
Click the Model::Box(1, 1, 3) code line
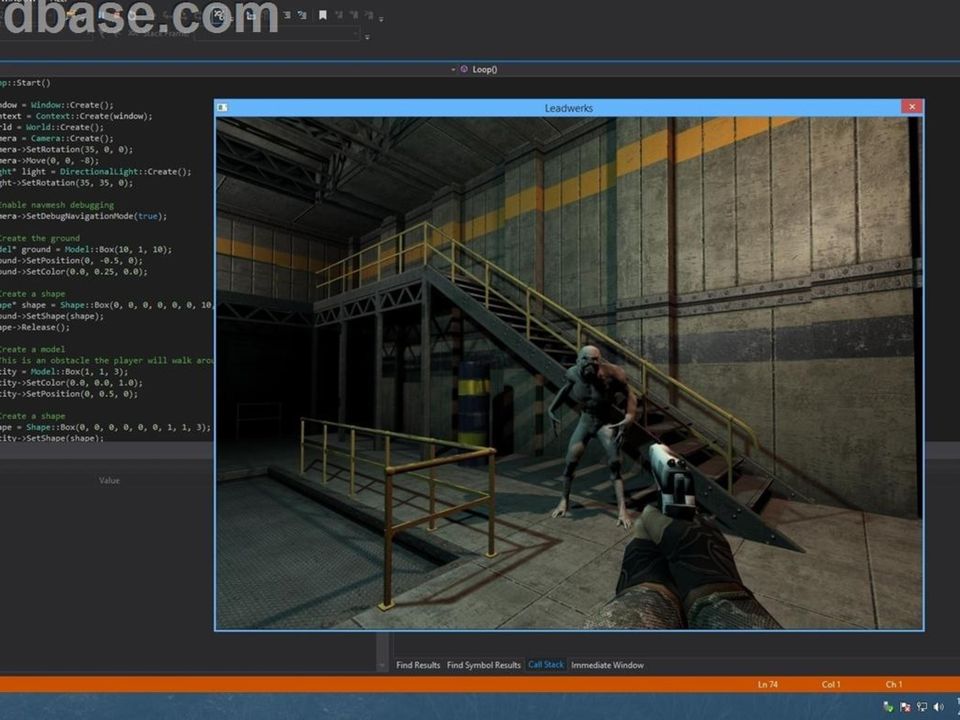64,372
